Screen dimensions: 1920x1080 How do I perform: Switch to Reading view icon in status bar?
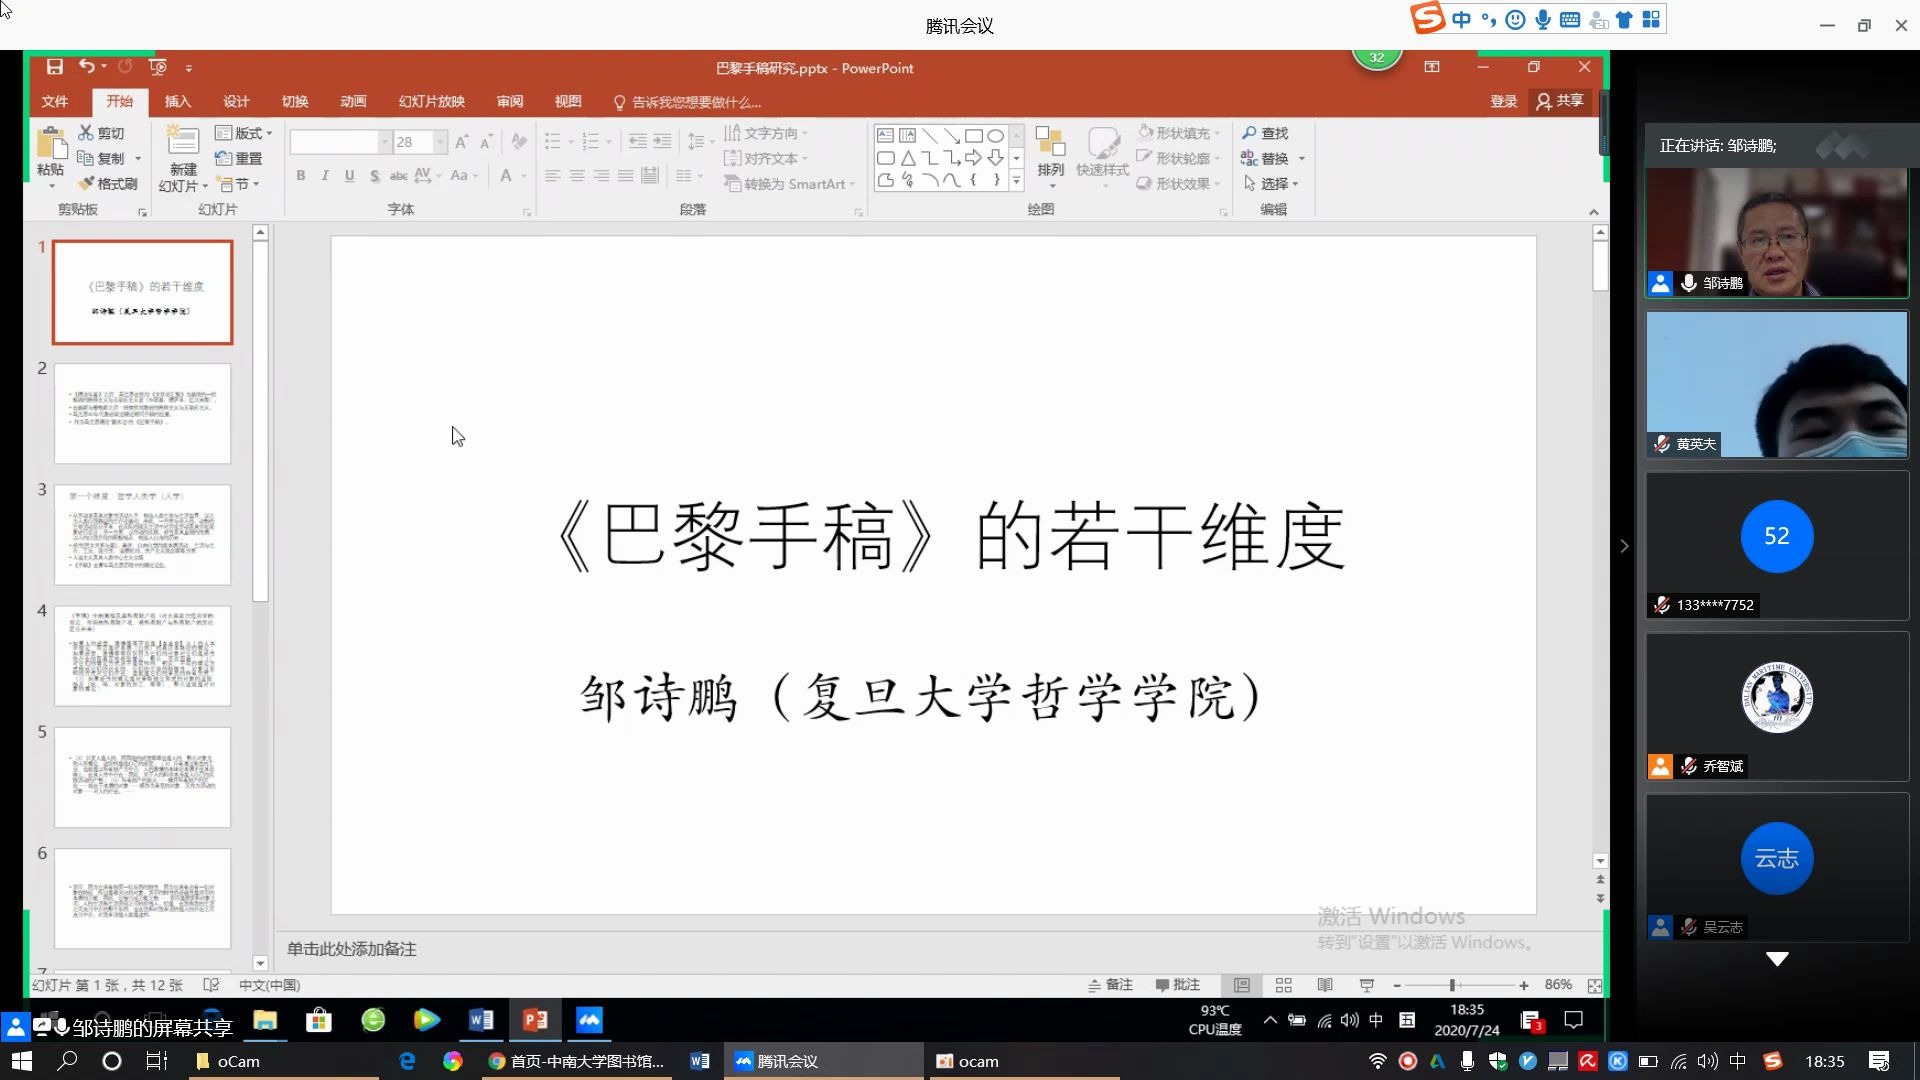[x=1325, y=985]
